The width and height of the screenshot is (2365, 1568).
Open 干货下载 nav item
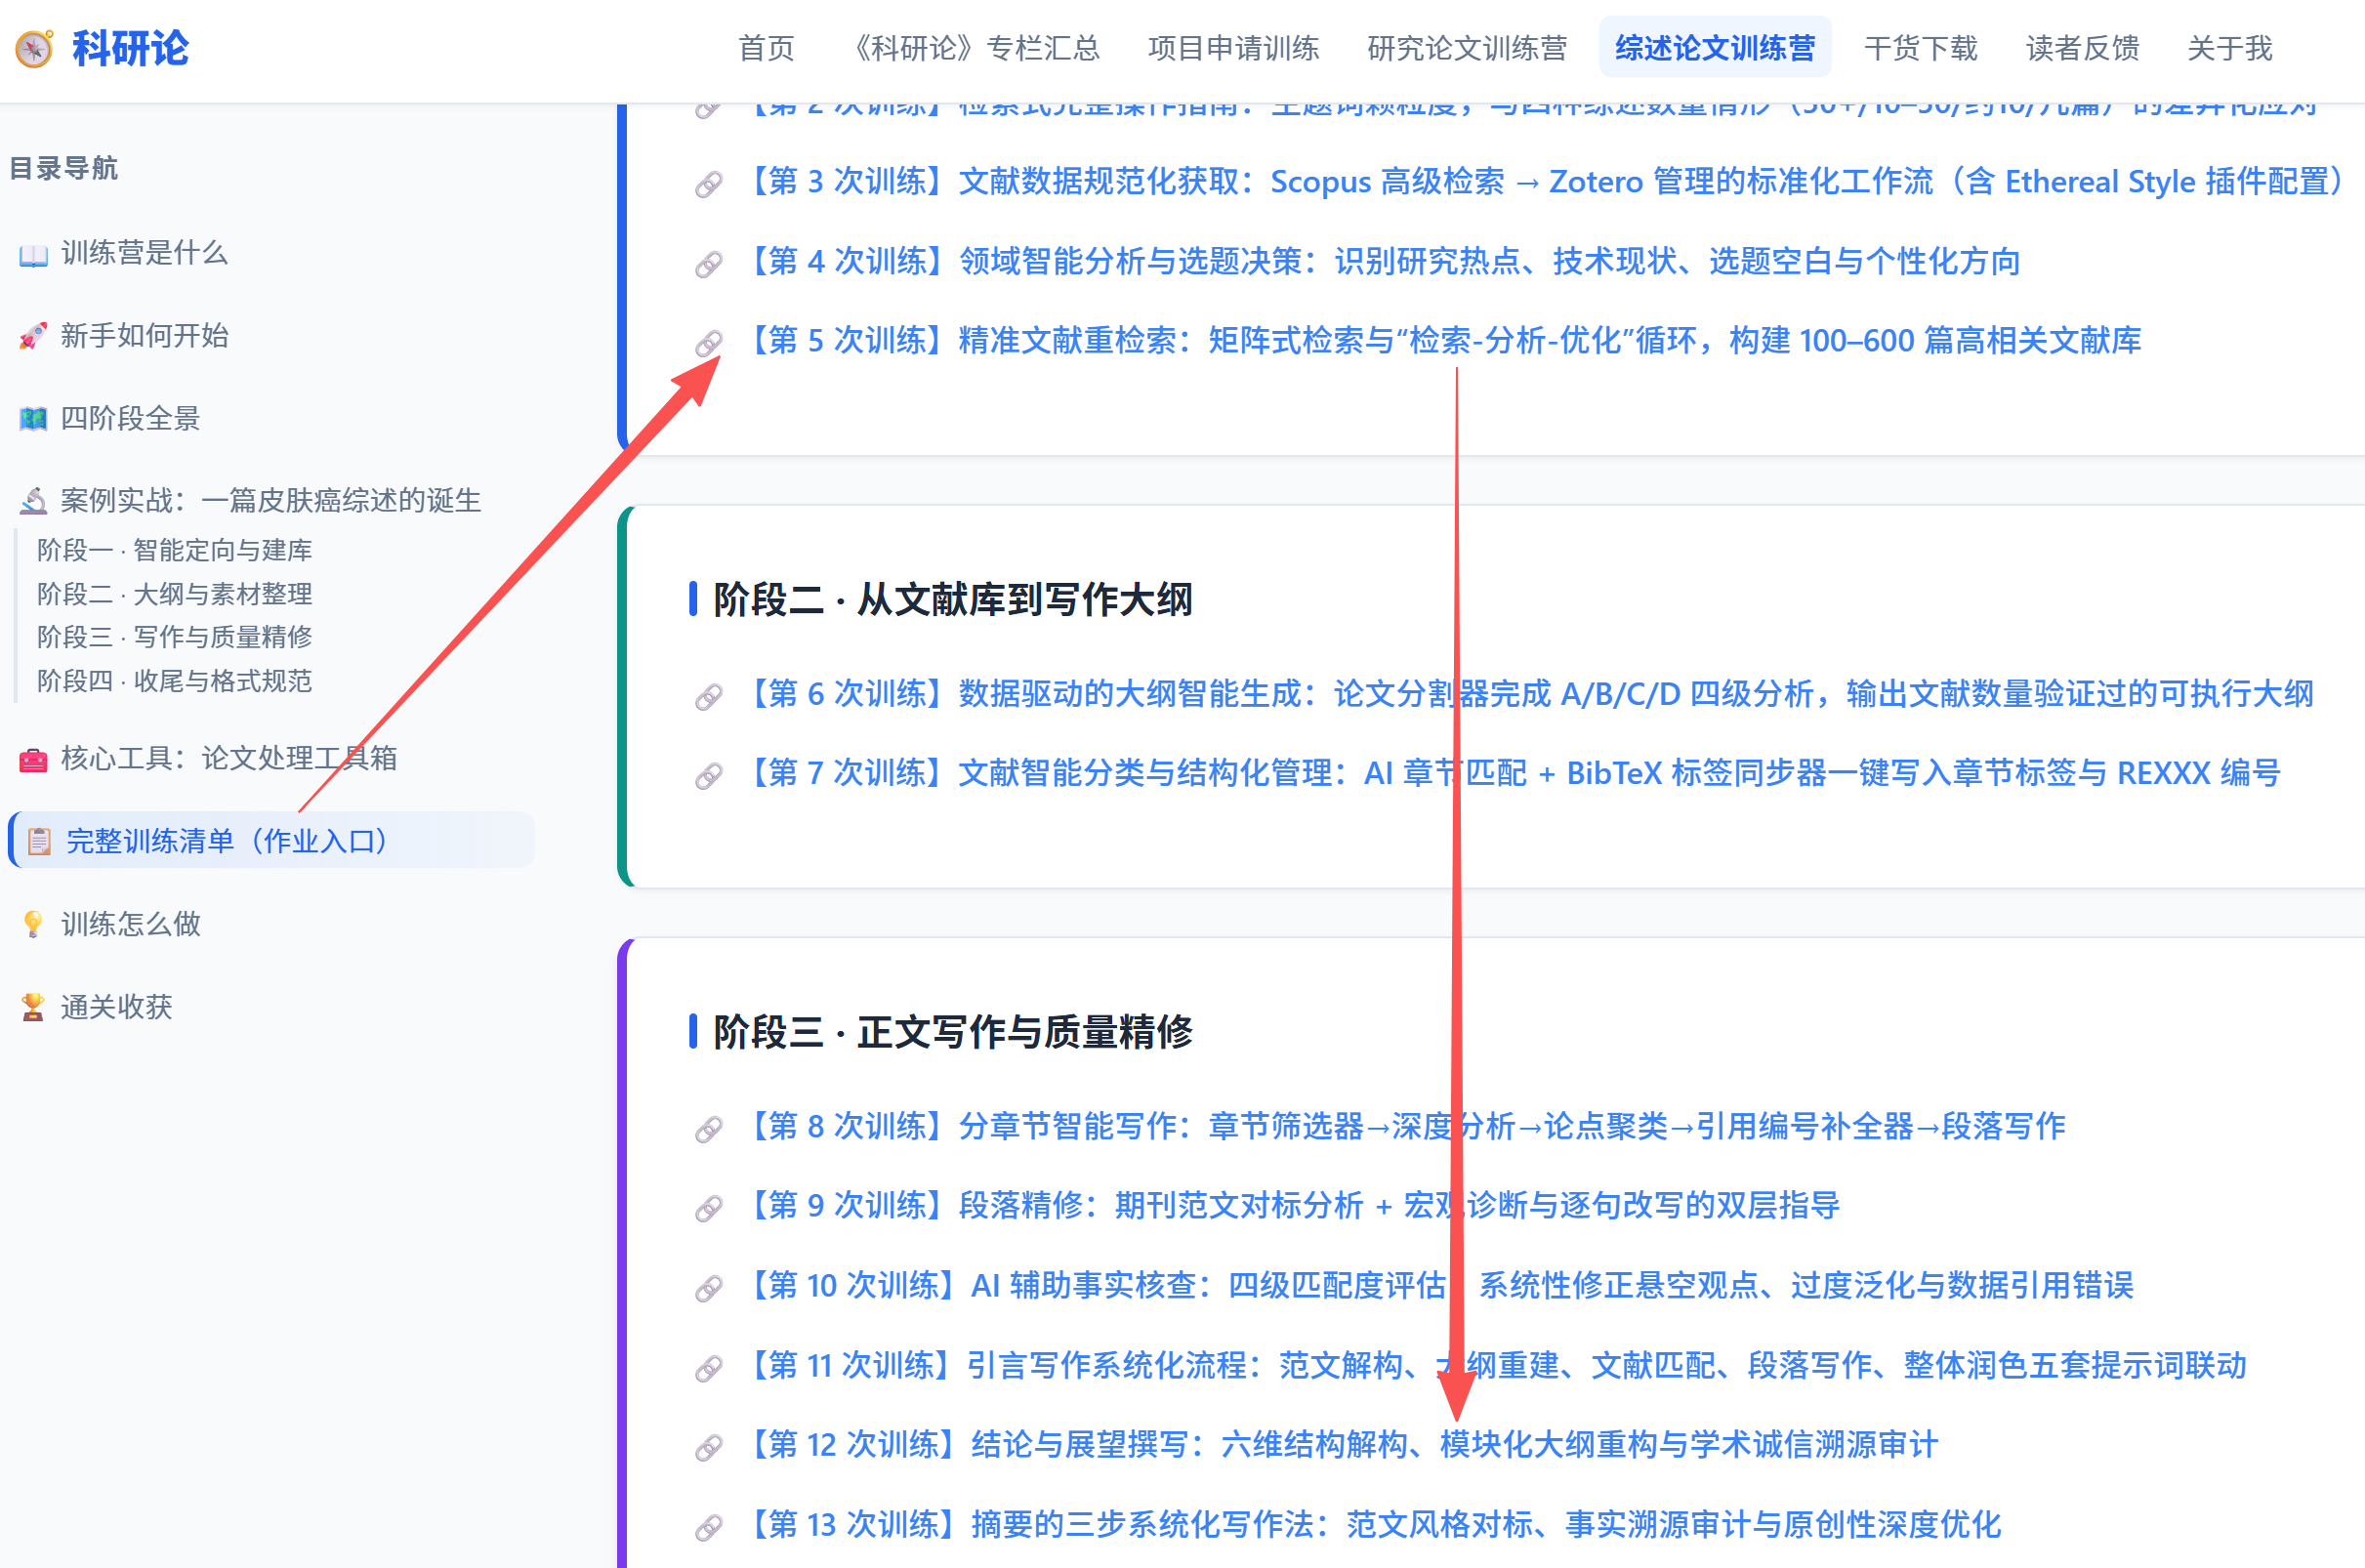pos(1920,48)
